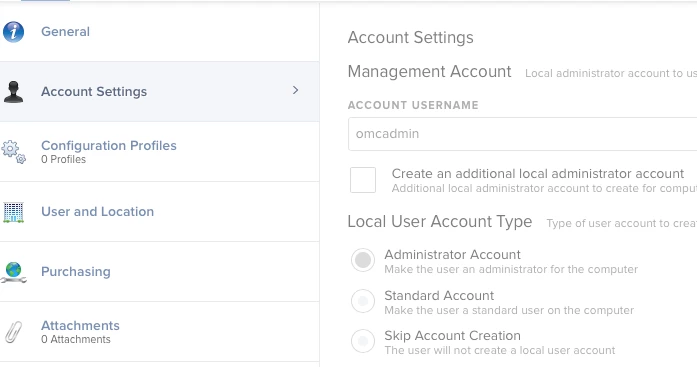The image size is (697, 367).
Task: Open the User and Location section
Action: (x=160, y=212)
